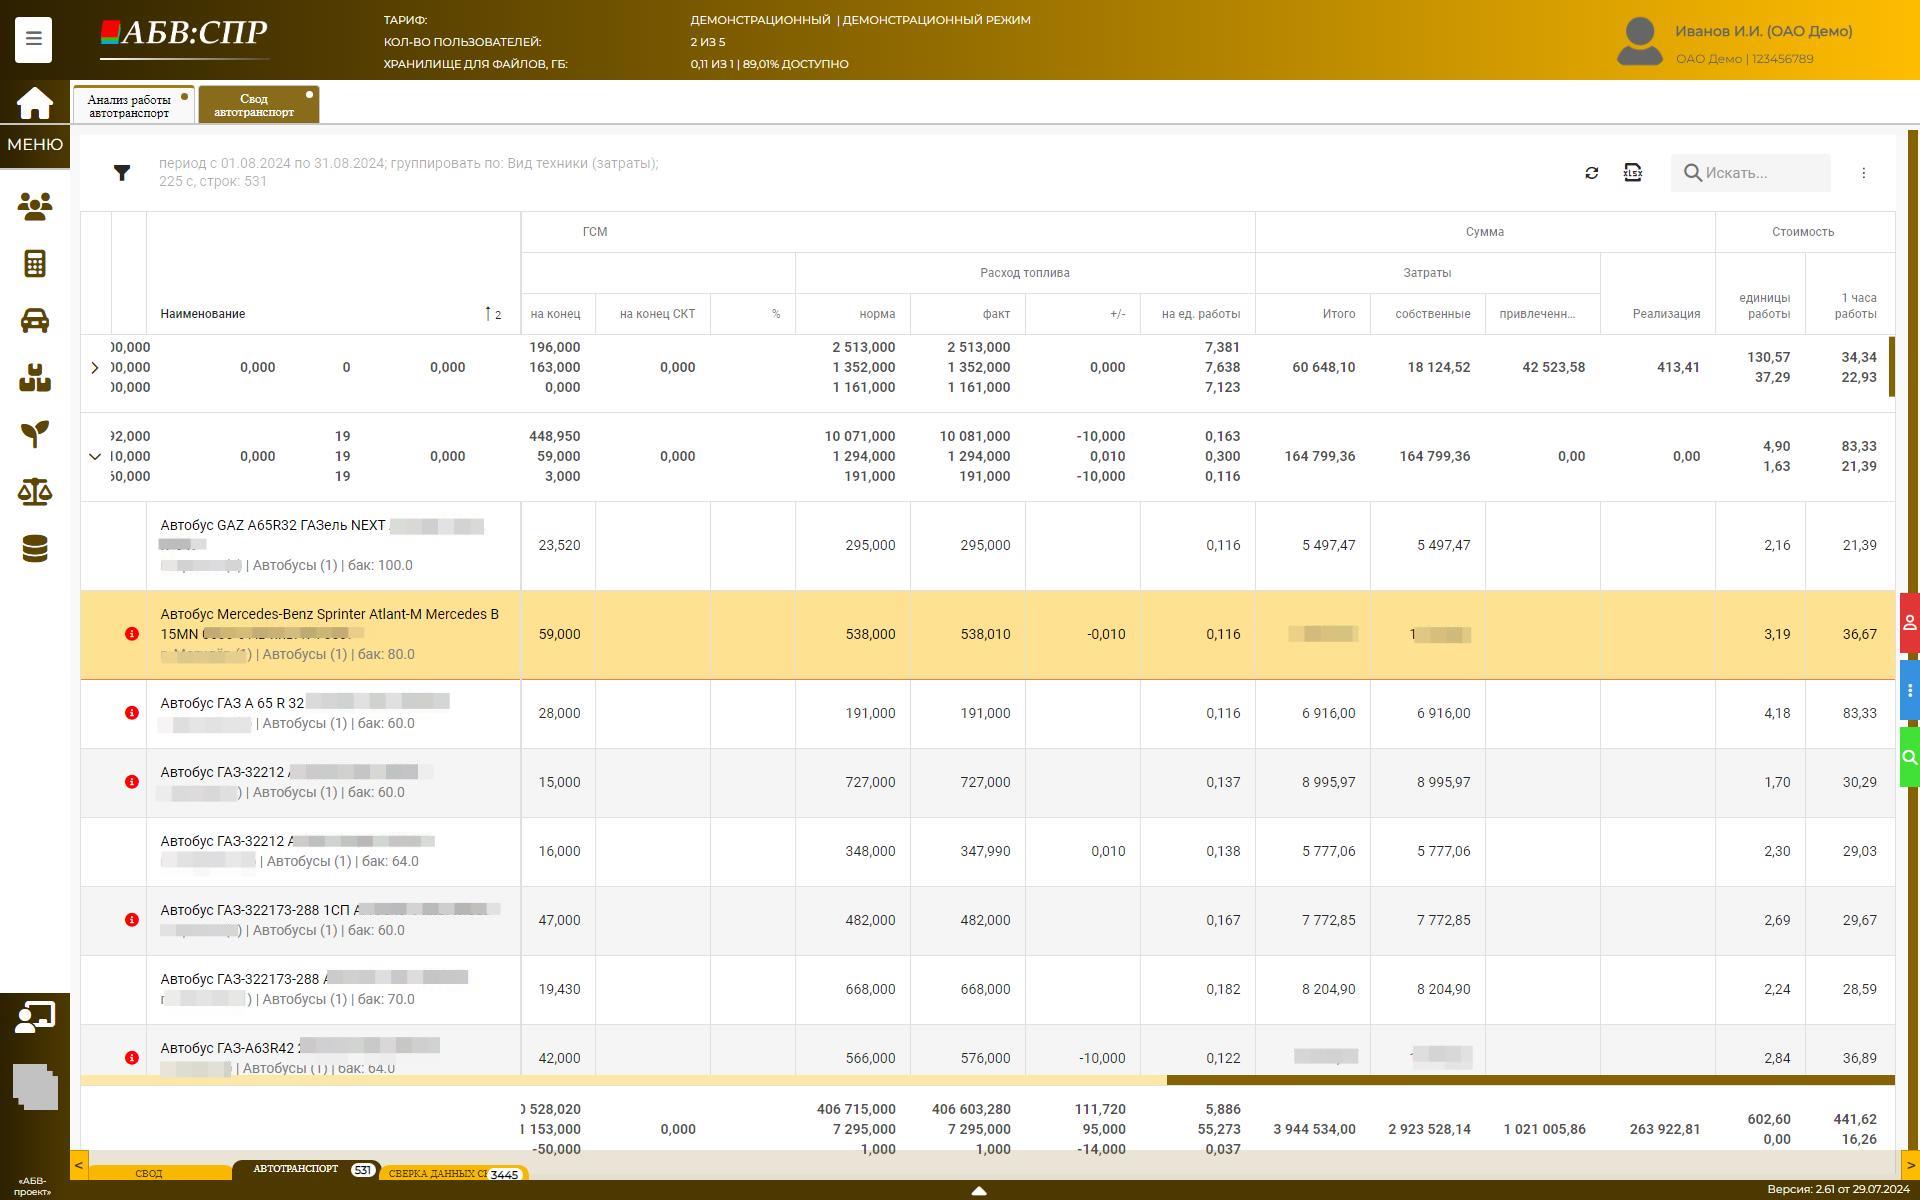The image size is (1920, 1200).
Task: Click the «АБВ-проект» label at bottom left
Action: (32, 1186)
